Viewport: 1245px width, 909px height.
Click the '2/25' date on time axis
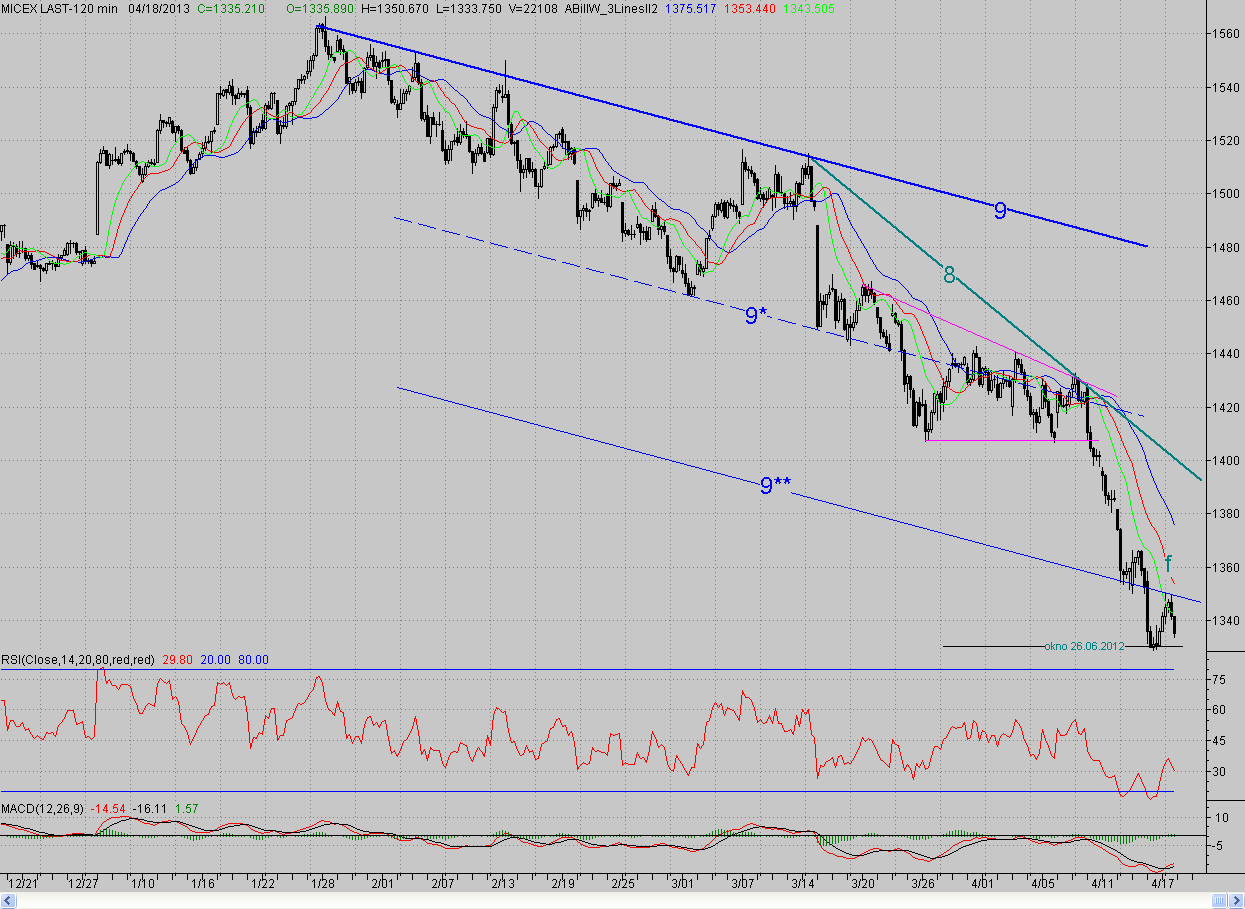click(x=623, y=883)
